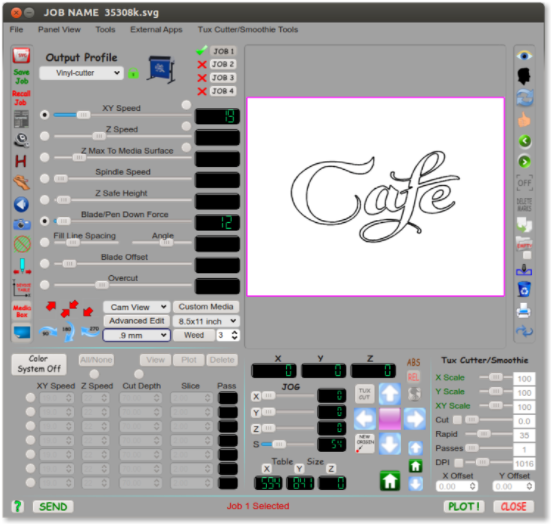
Task: Select the Blade Offset radio button
Action: click(x=45, y=264)
